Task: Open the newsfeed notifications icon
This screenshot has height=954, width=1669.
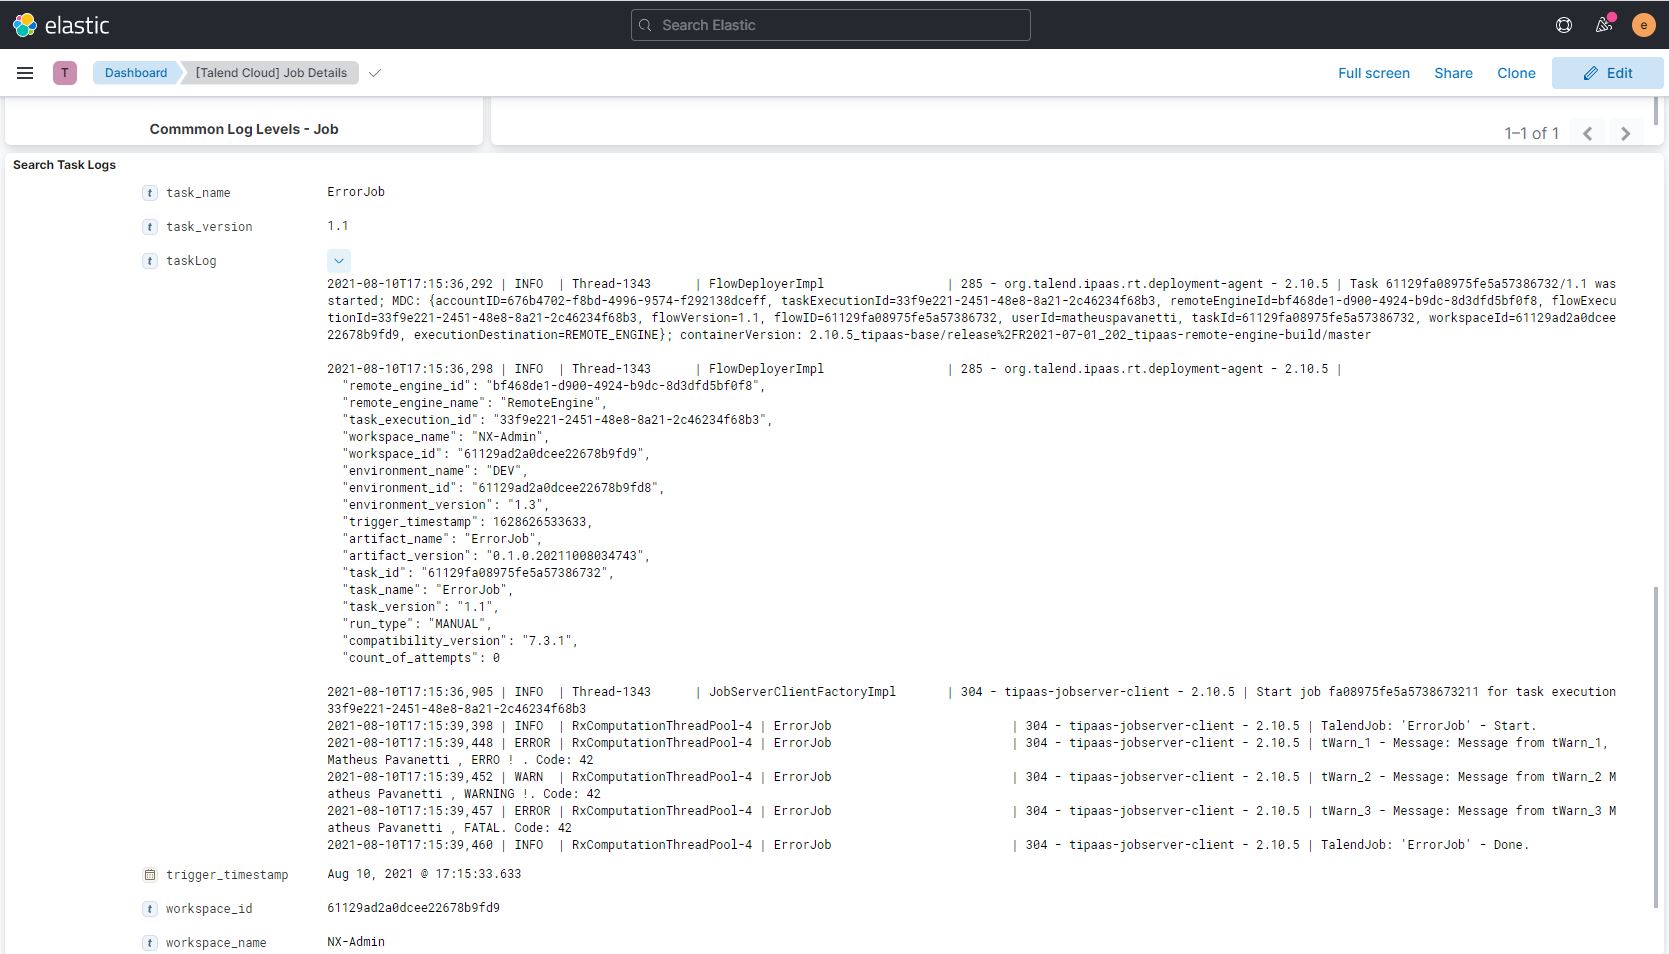Action: (x=1604, y=25)
